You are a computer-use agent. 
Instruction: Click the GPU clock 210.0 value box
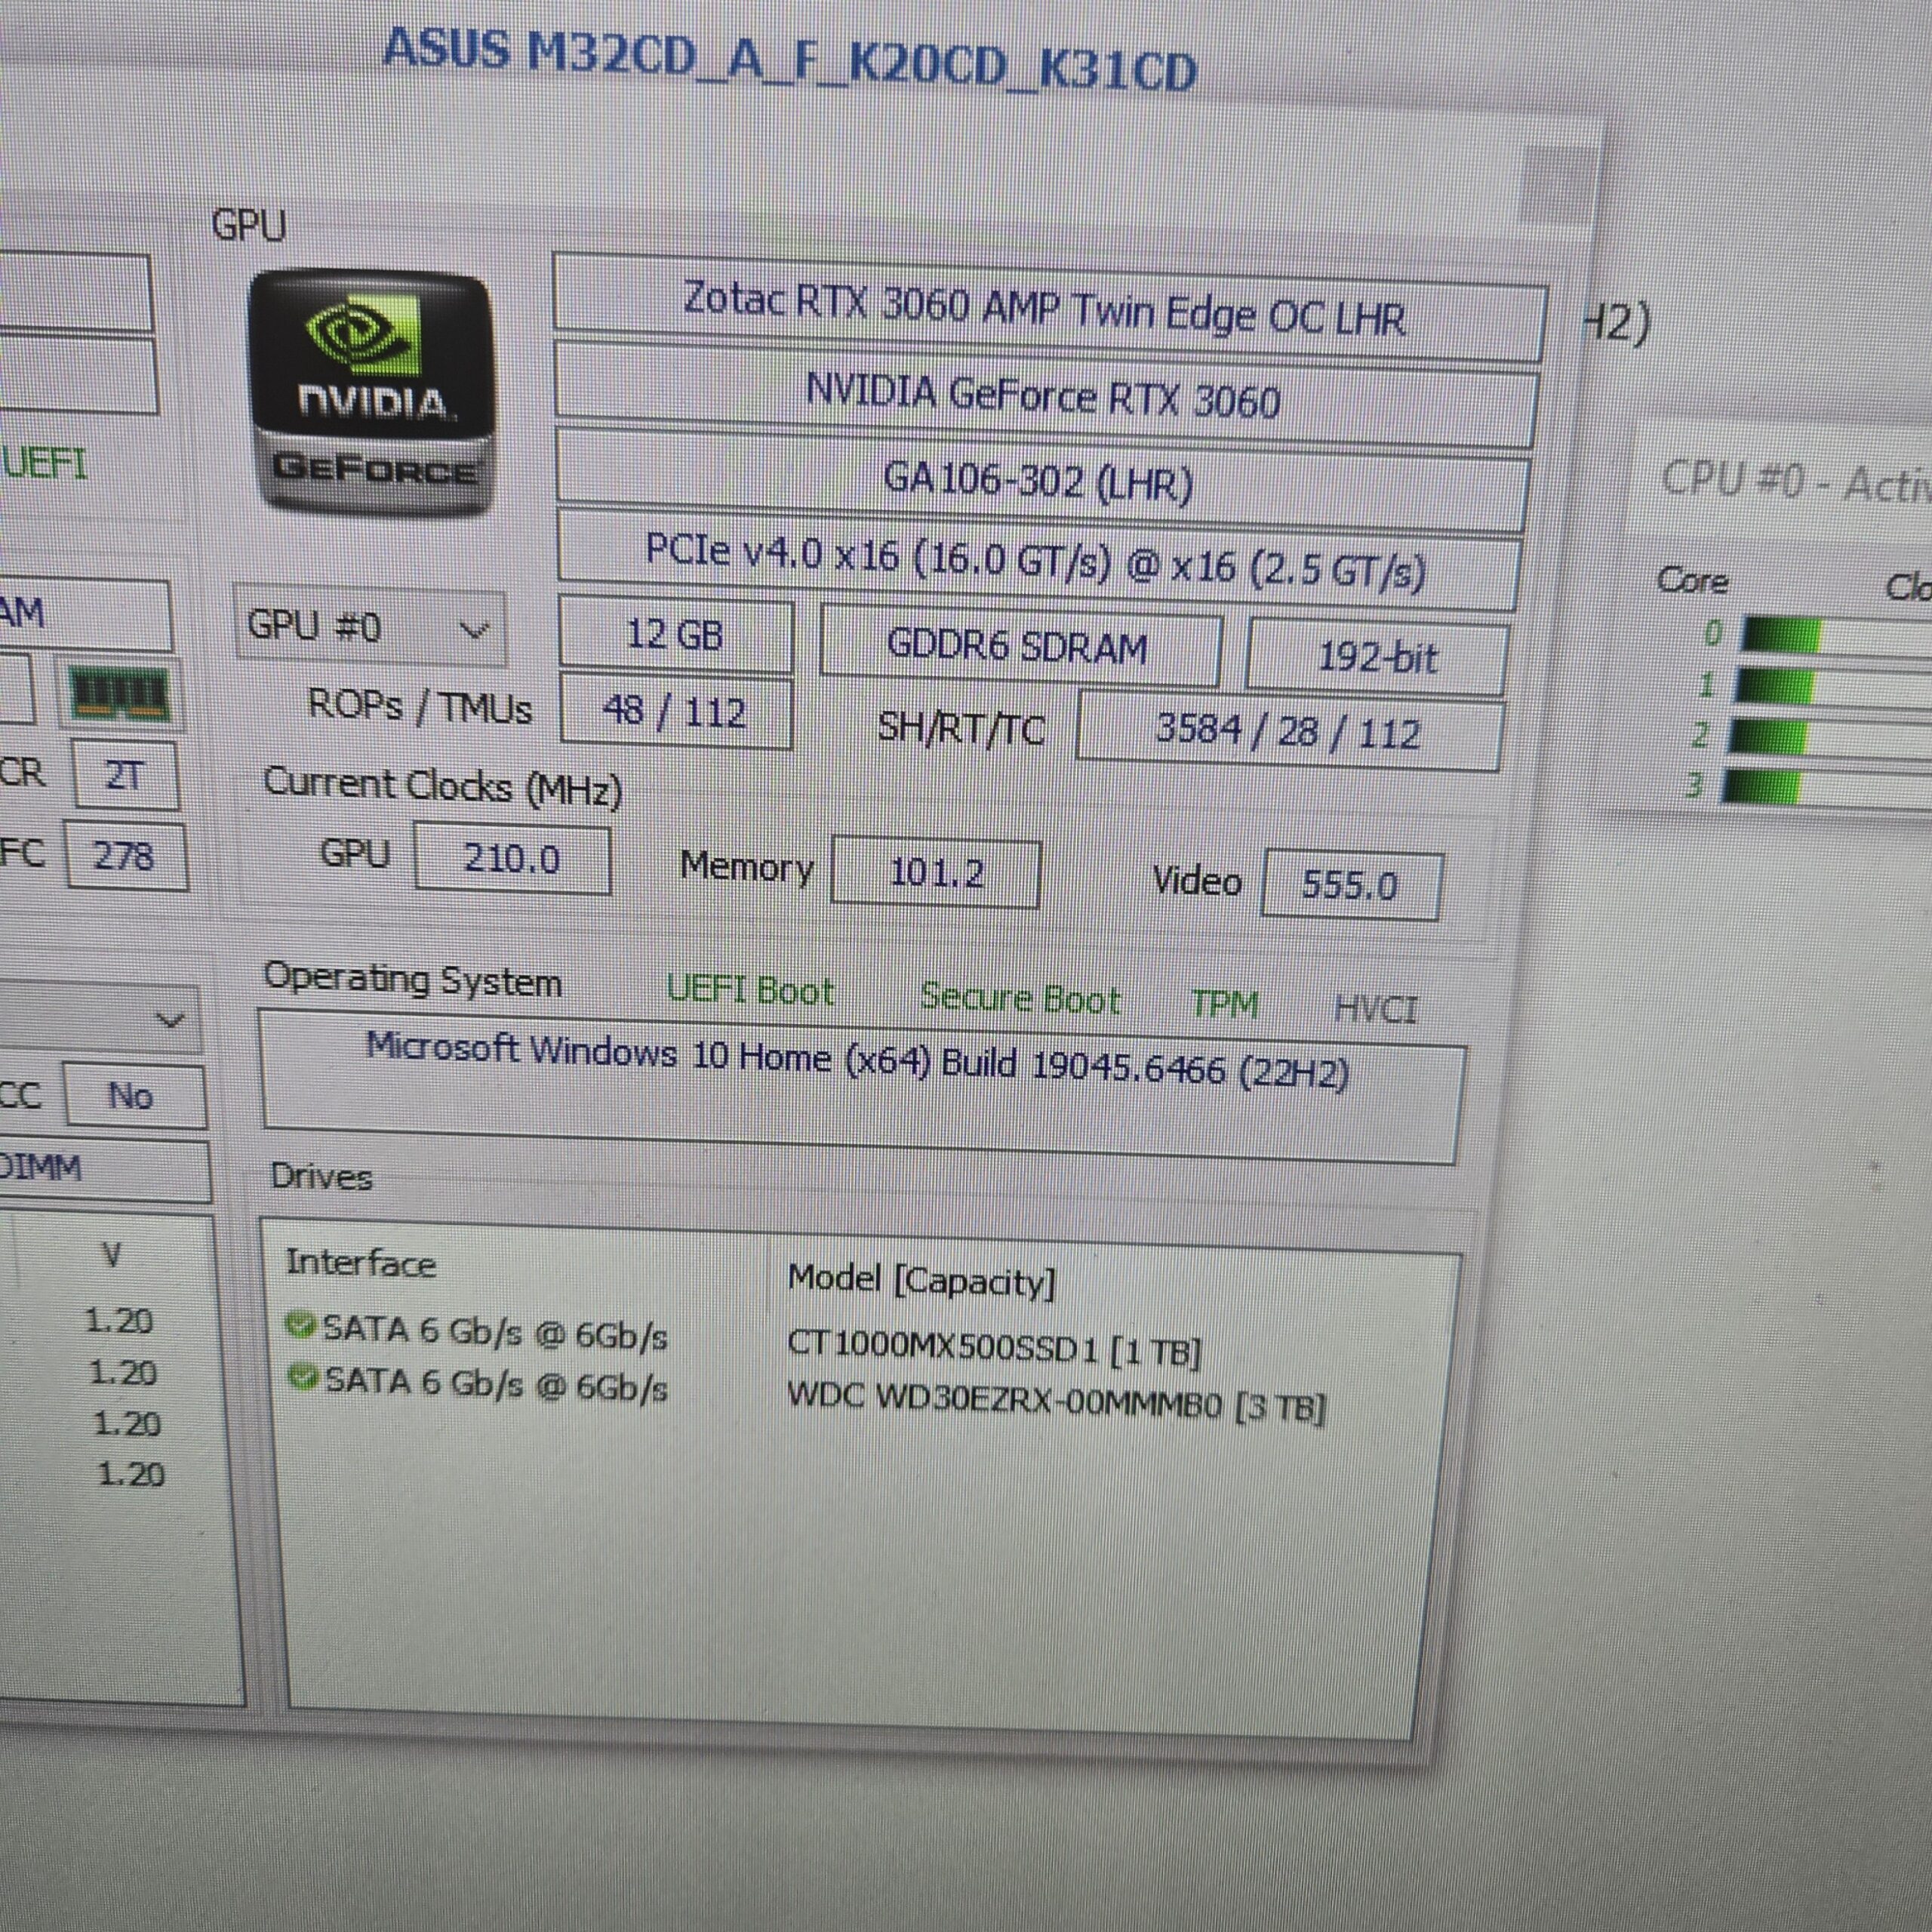511,858
